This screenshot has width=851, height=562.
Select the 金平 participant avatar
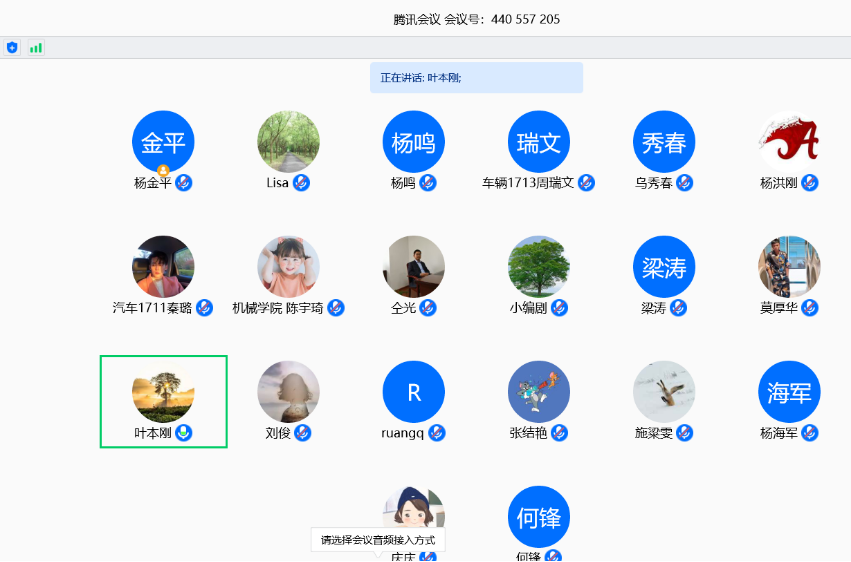163,141
